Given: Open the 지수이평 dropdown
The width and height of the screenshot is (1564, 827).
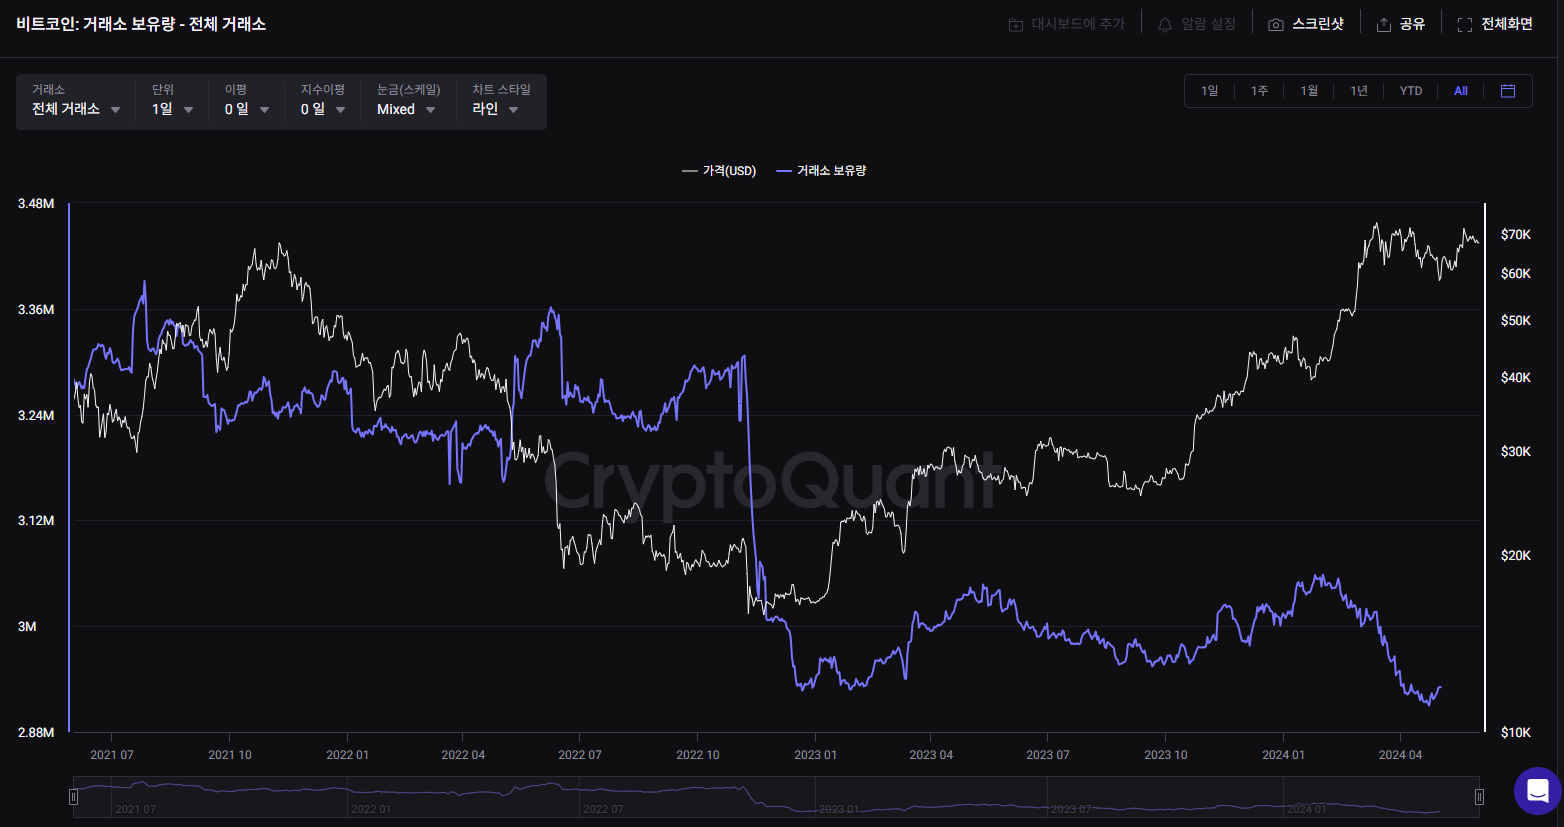Looking at the screenshot, I should point(323,109).
